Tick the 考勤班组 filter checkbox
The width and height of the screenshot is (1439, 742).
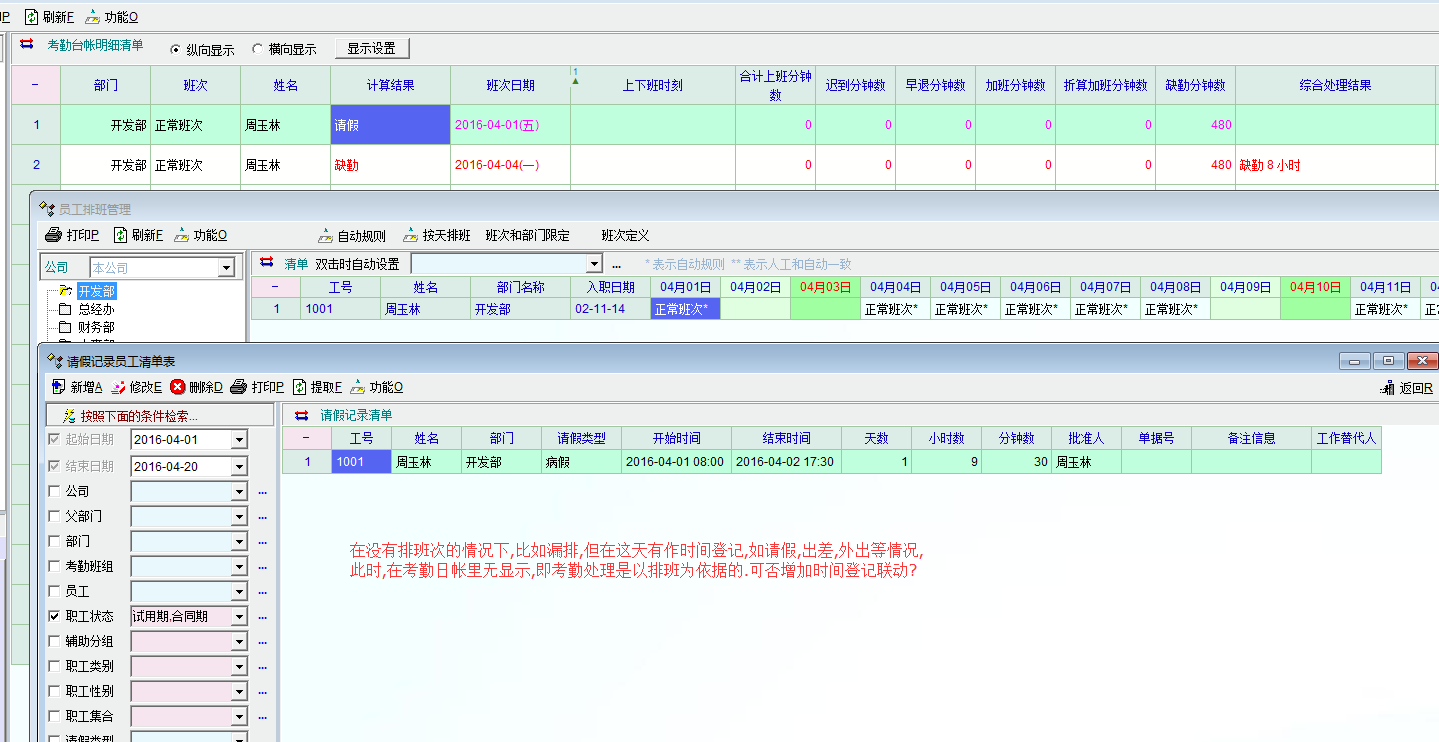(54, 566)
